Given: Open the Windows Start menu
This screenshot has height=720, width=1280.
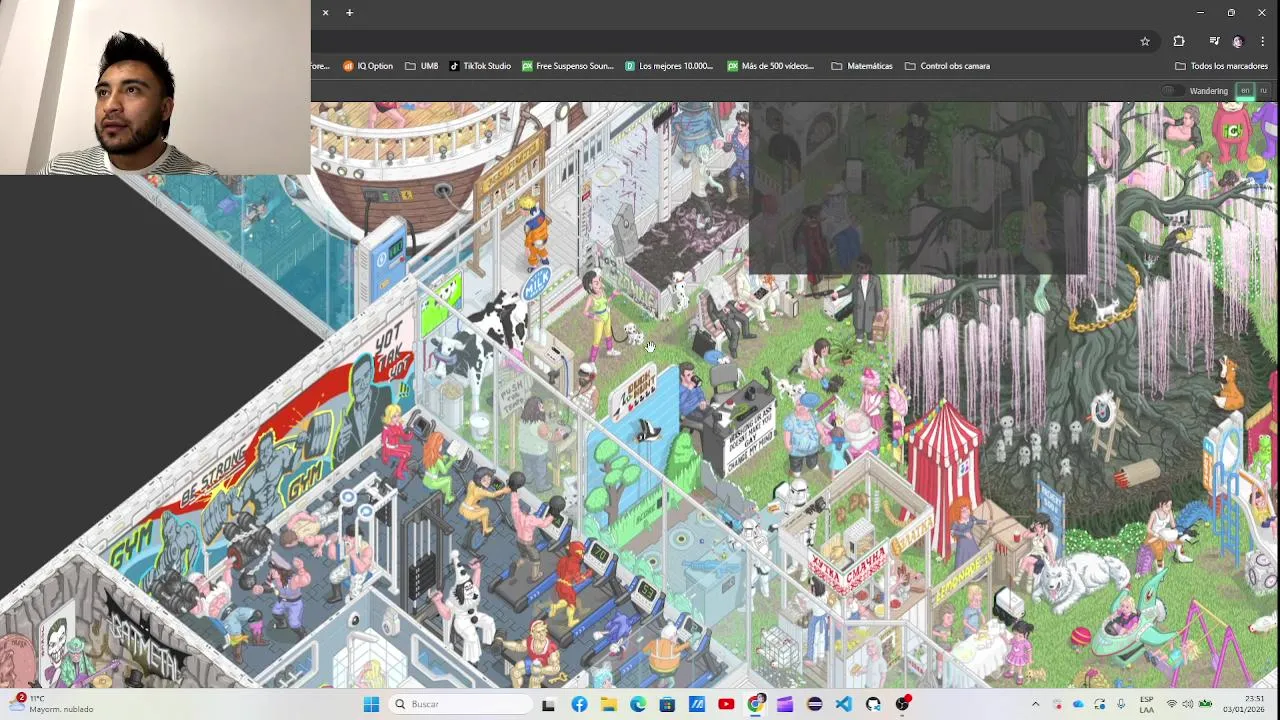Looking at the screenshot, I should 371,704.
